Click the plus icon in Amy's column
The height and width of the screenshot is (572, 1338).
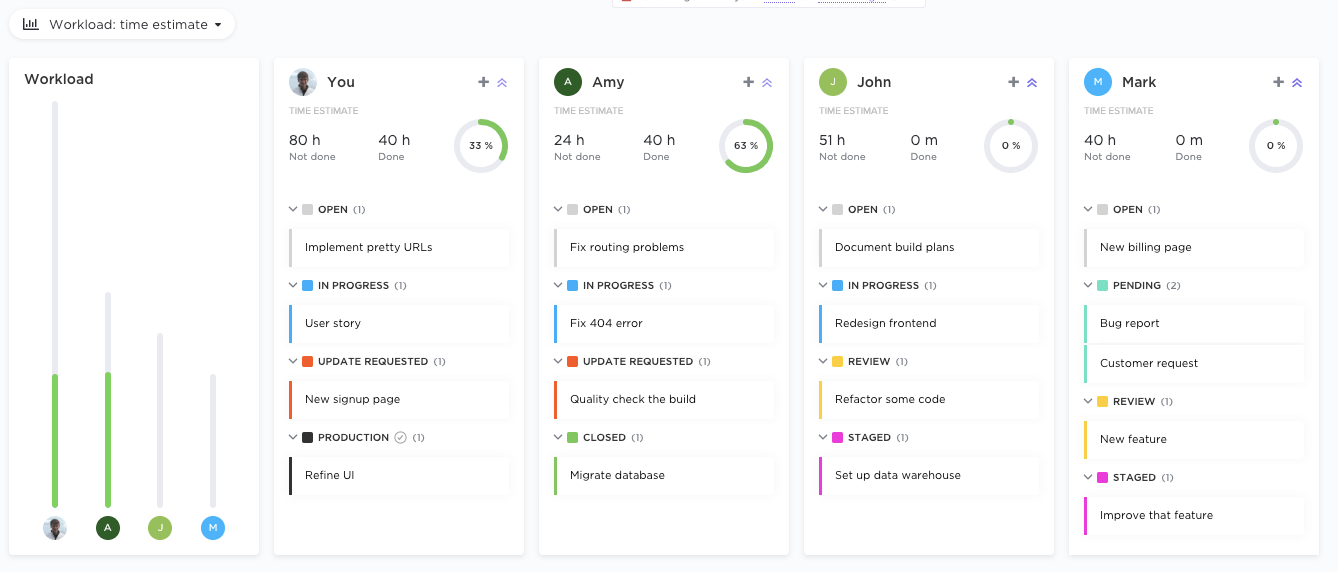(x=748, y=82)
